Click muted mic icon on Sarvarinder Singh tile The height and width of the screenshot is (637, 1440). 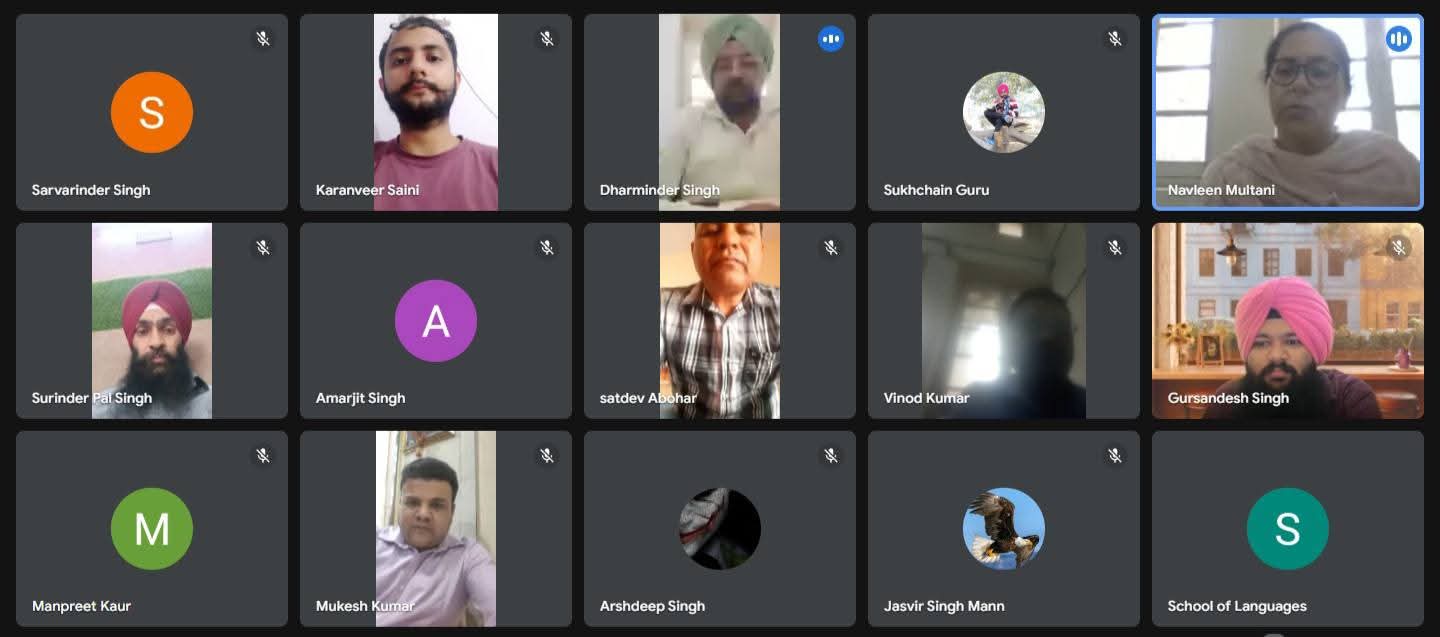click(263, 39)
